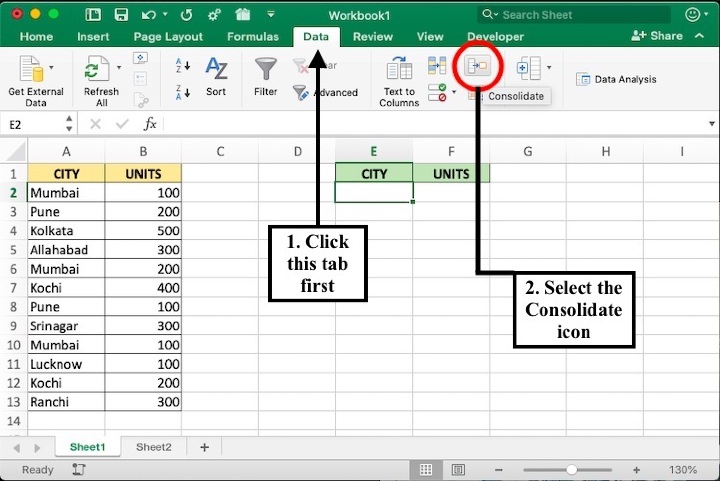Viewport: 720px width, 481px height.
Task: Click the Connections icon in ribbon
Action: tap(141, 58)
